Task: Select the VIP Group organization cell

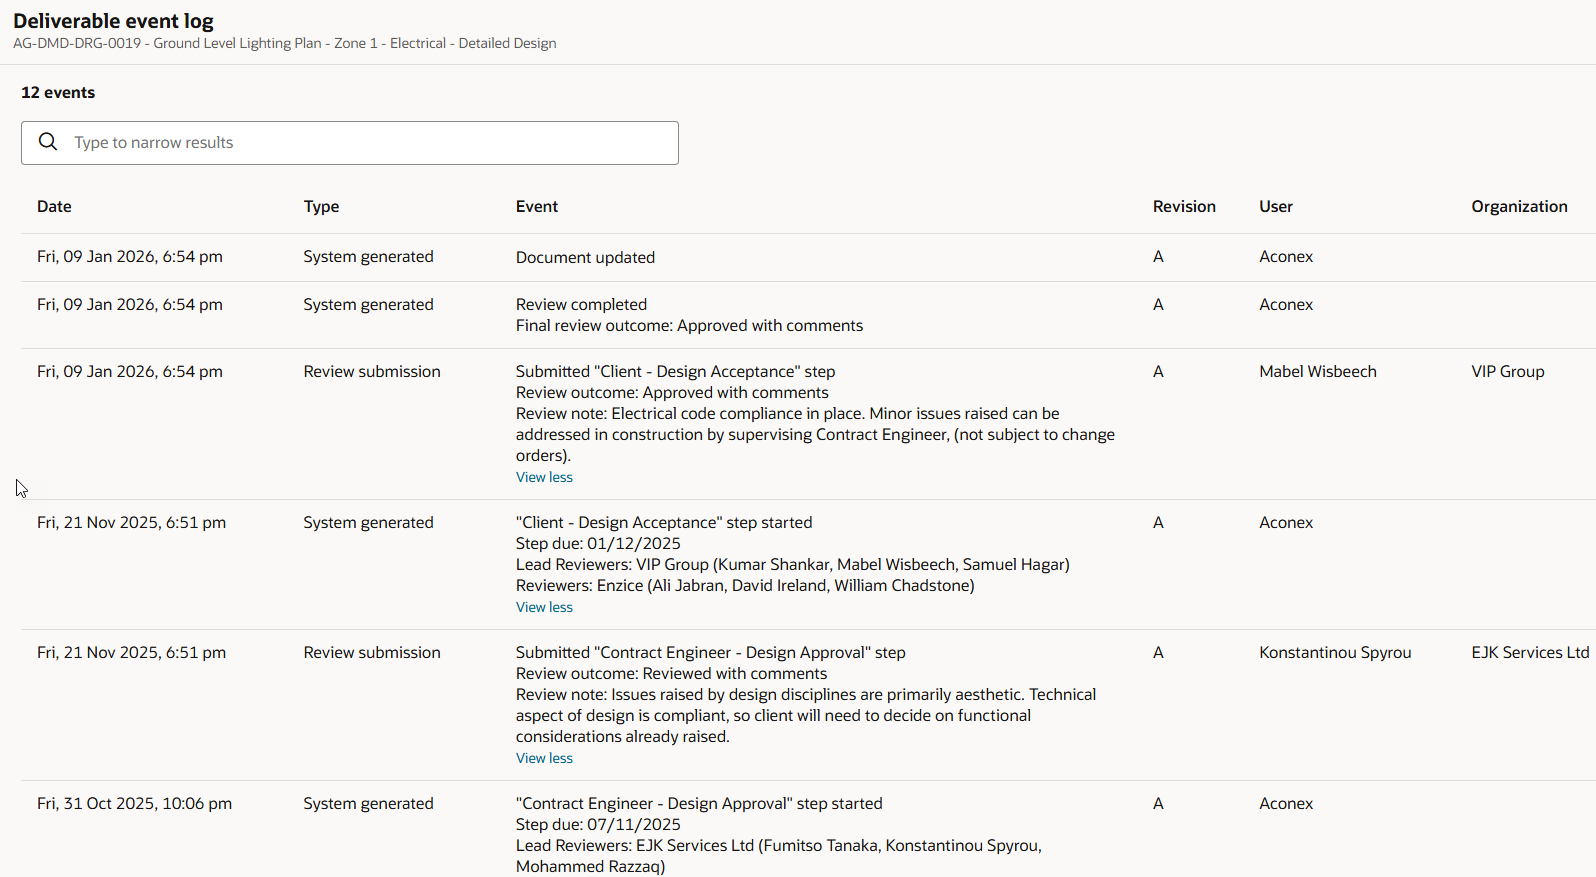Action: tap(1507, 371)
